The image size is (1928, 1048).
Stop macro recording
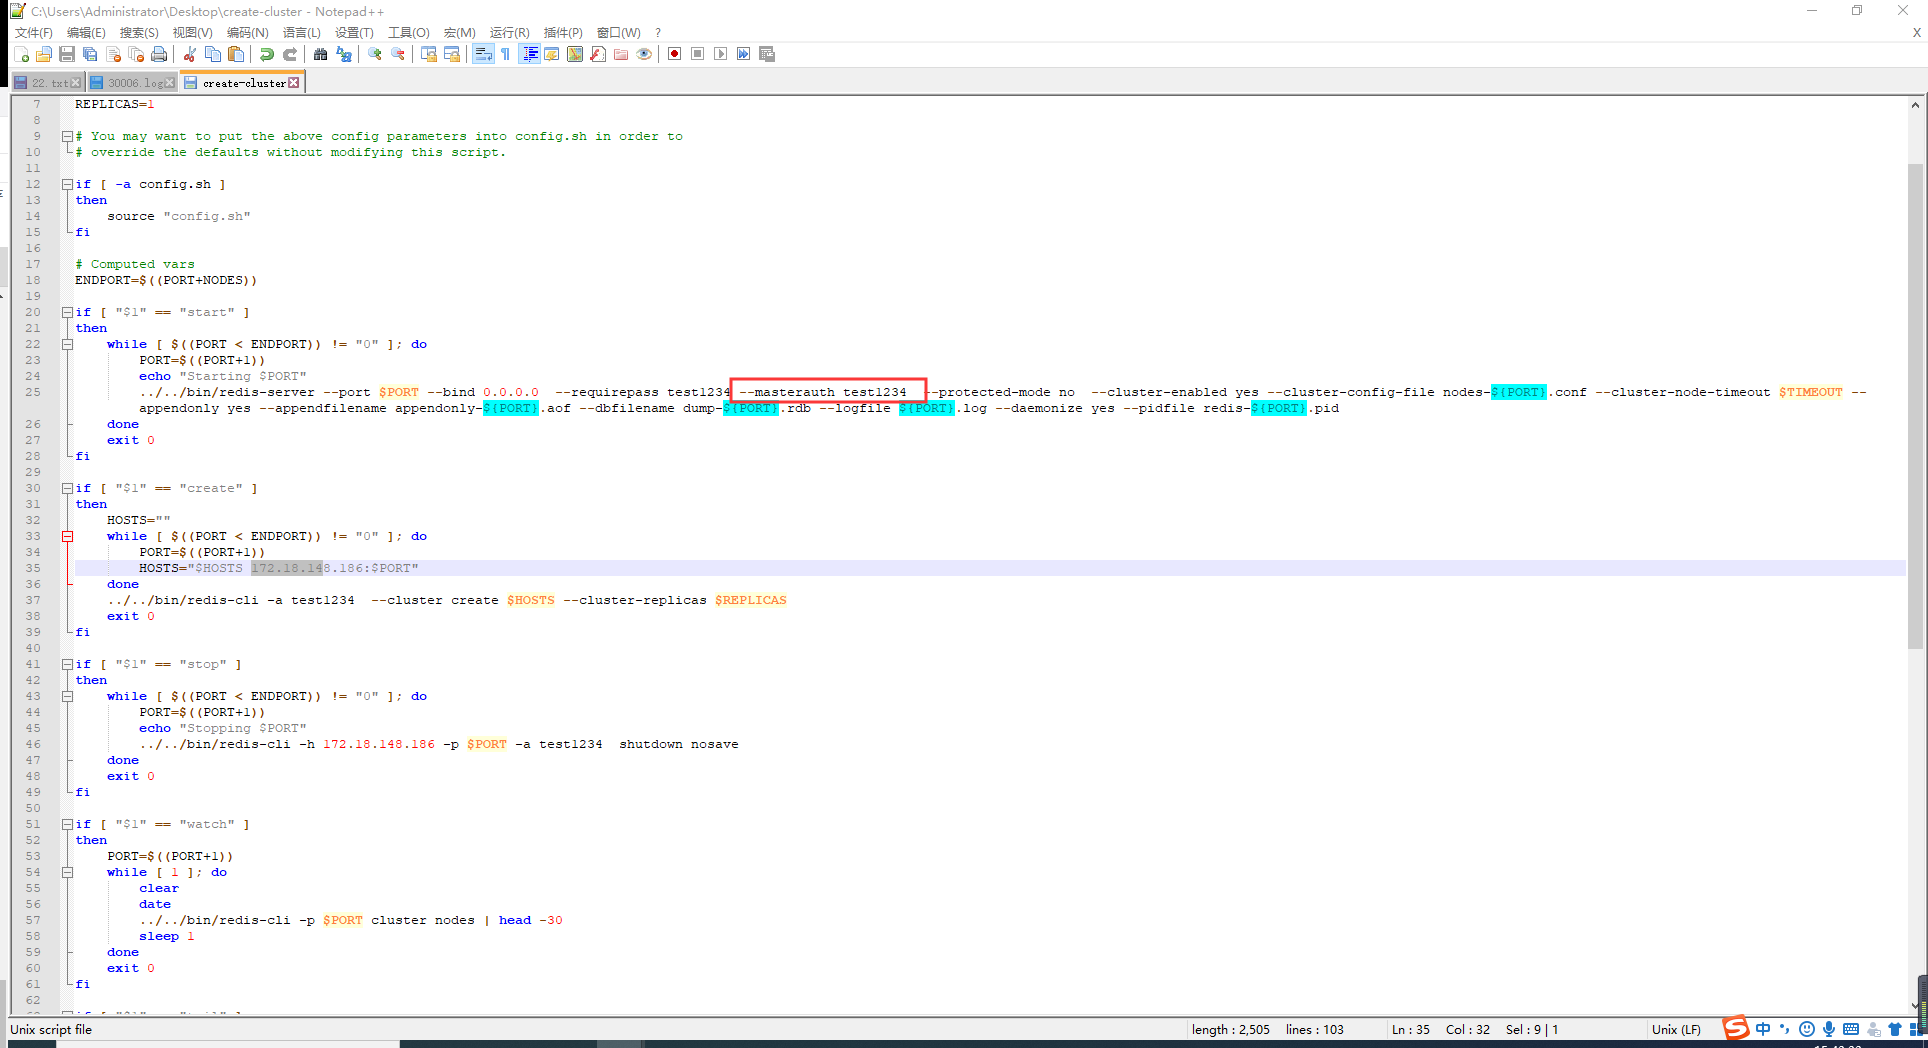click(698, 54)
